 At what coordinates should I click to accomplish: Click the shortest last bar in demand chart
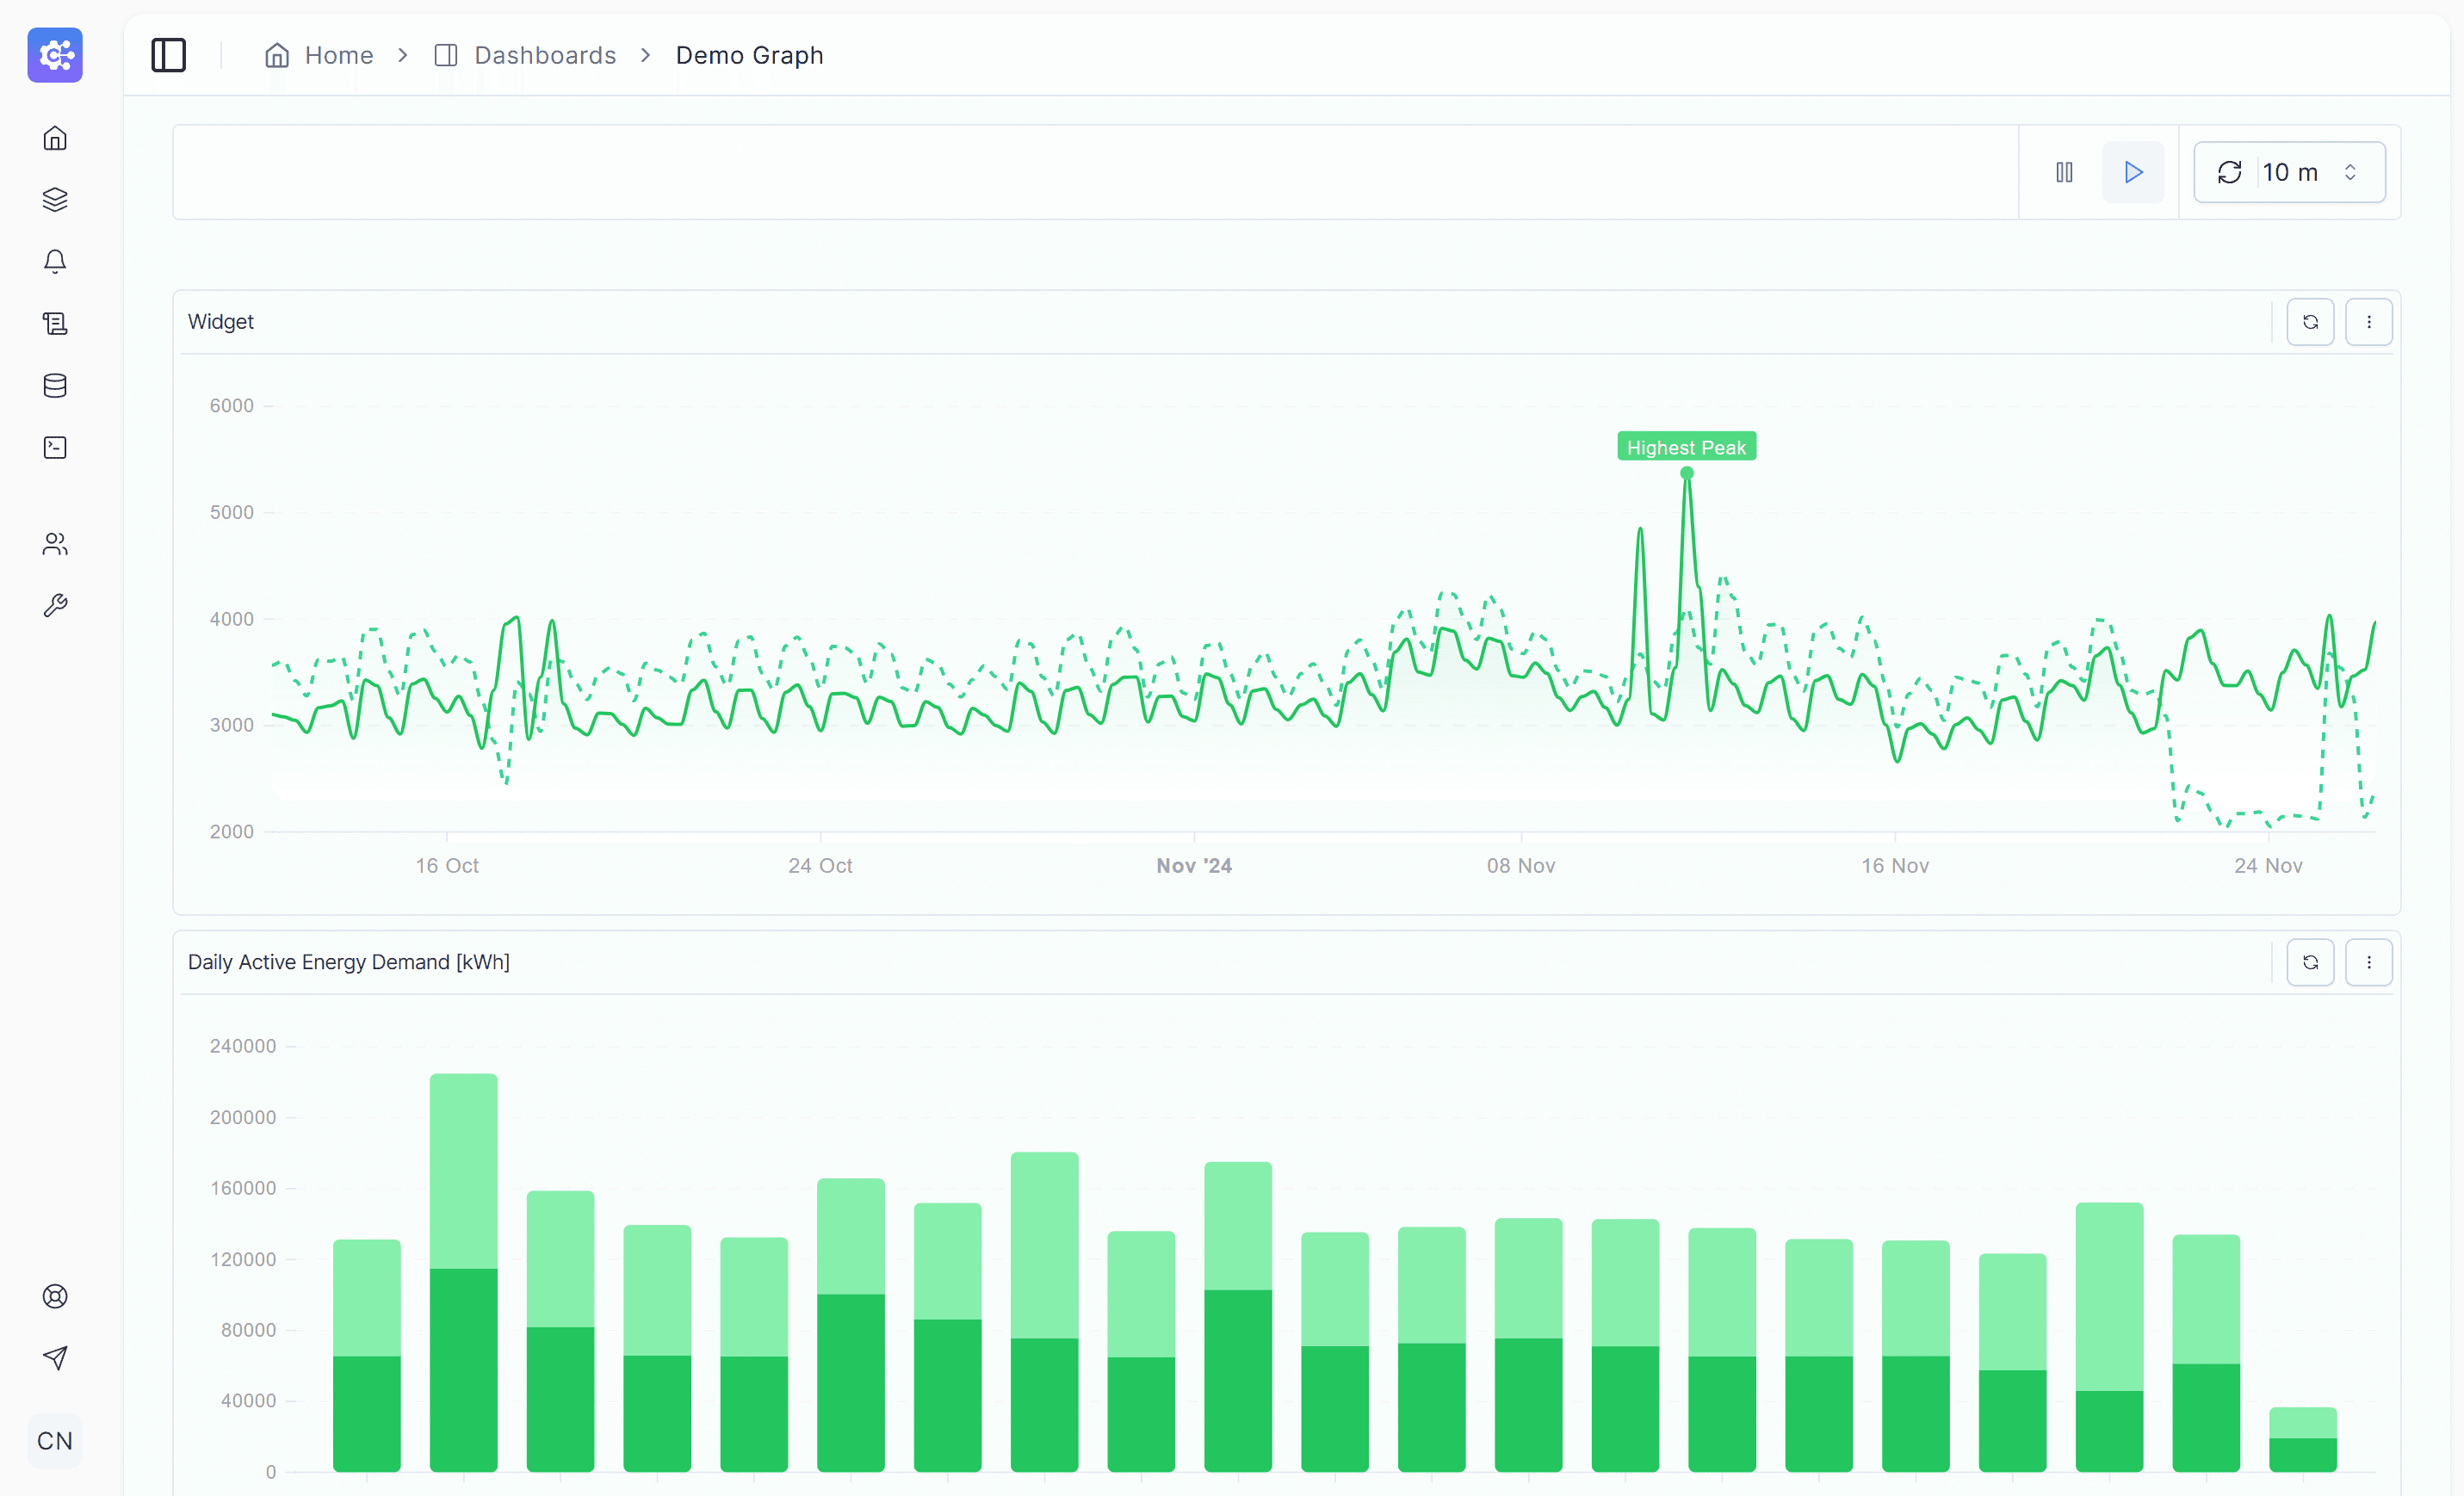click(2303, 1439)
